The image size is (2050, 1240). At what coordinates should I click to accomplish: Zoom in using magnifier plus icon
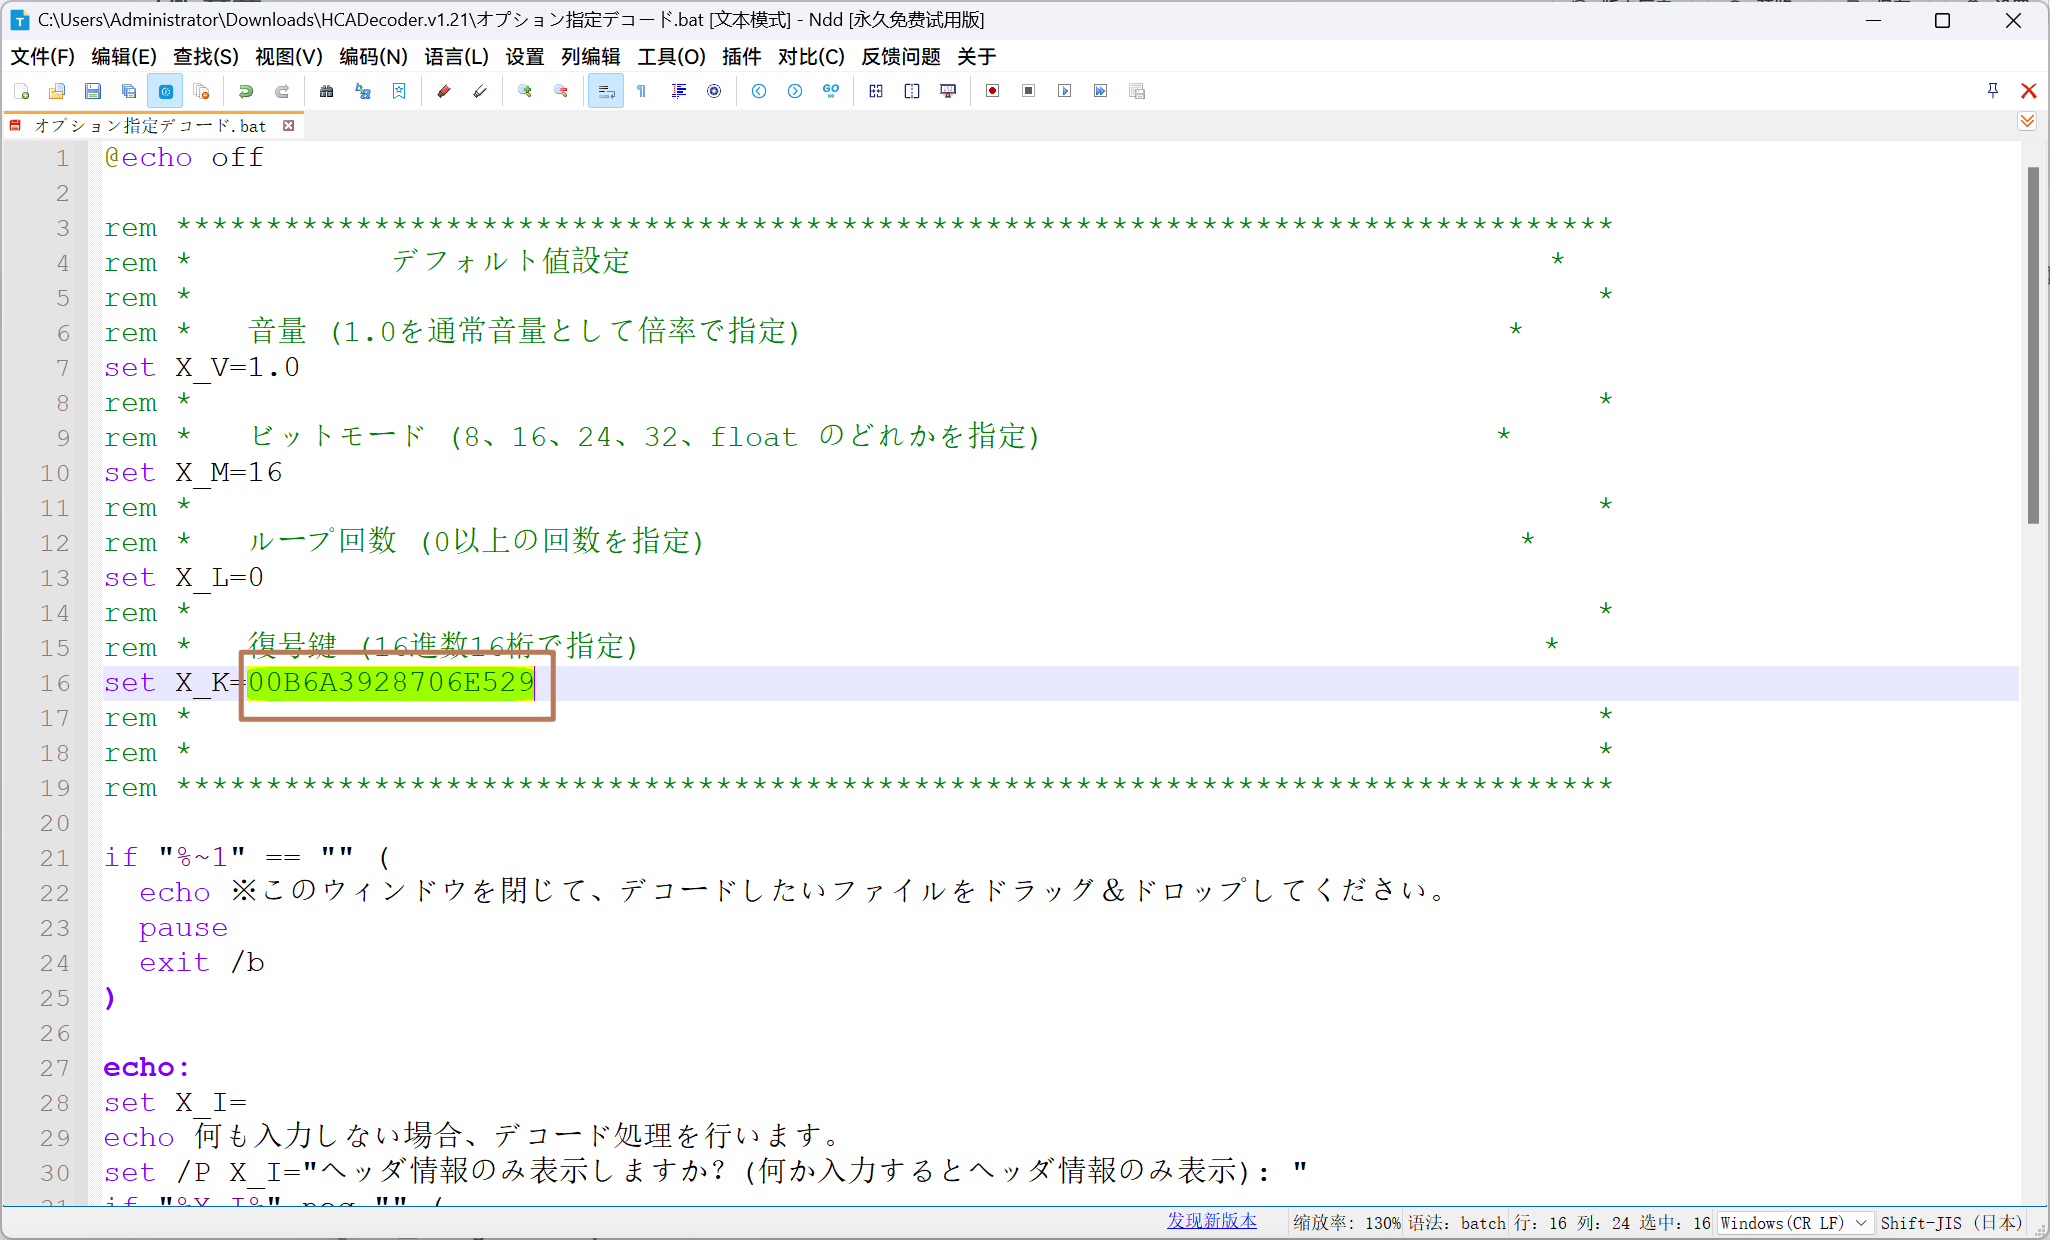point(525,91)
